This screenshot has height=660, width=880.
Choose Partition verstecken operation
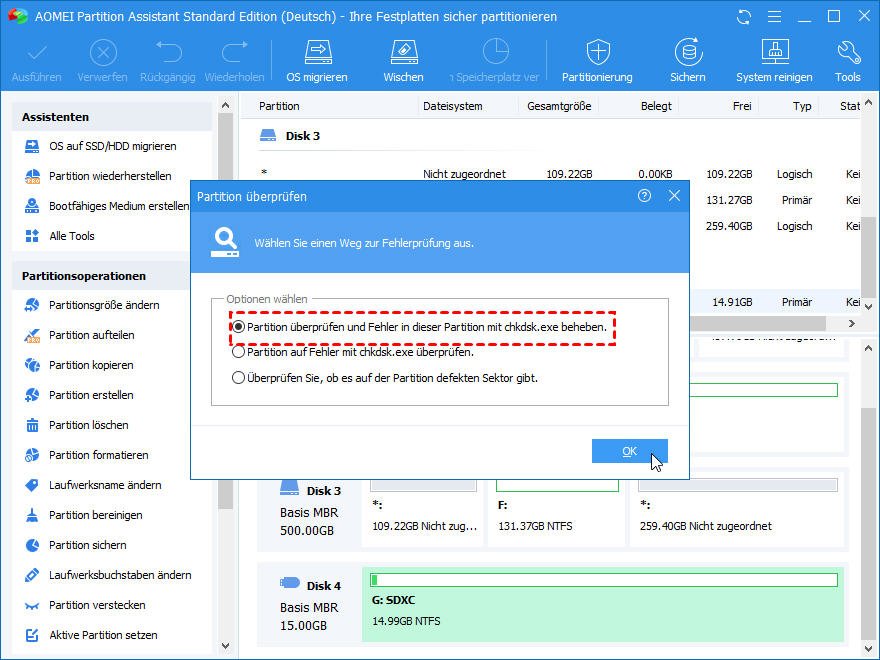[x=85, y=606]
